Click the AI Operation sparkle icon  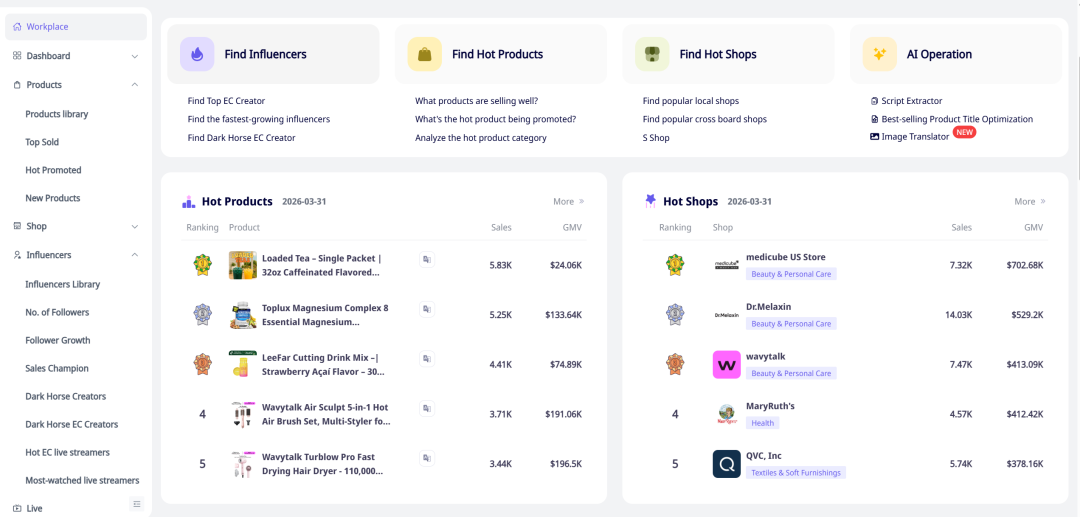[879, 54]
